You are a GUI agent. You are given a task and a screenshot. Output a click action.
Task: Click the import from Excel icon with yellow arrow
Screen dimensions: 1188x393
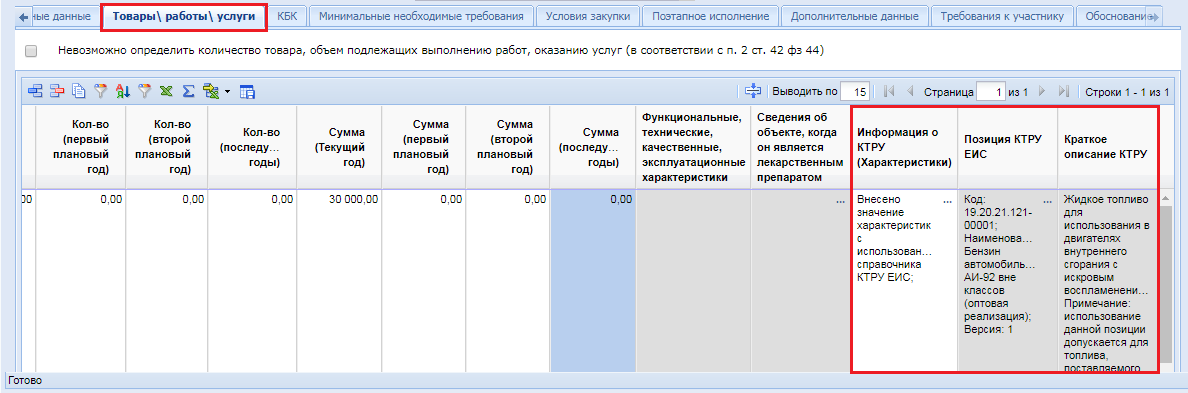pos(211,92)
